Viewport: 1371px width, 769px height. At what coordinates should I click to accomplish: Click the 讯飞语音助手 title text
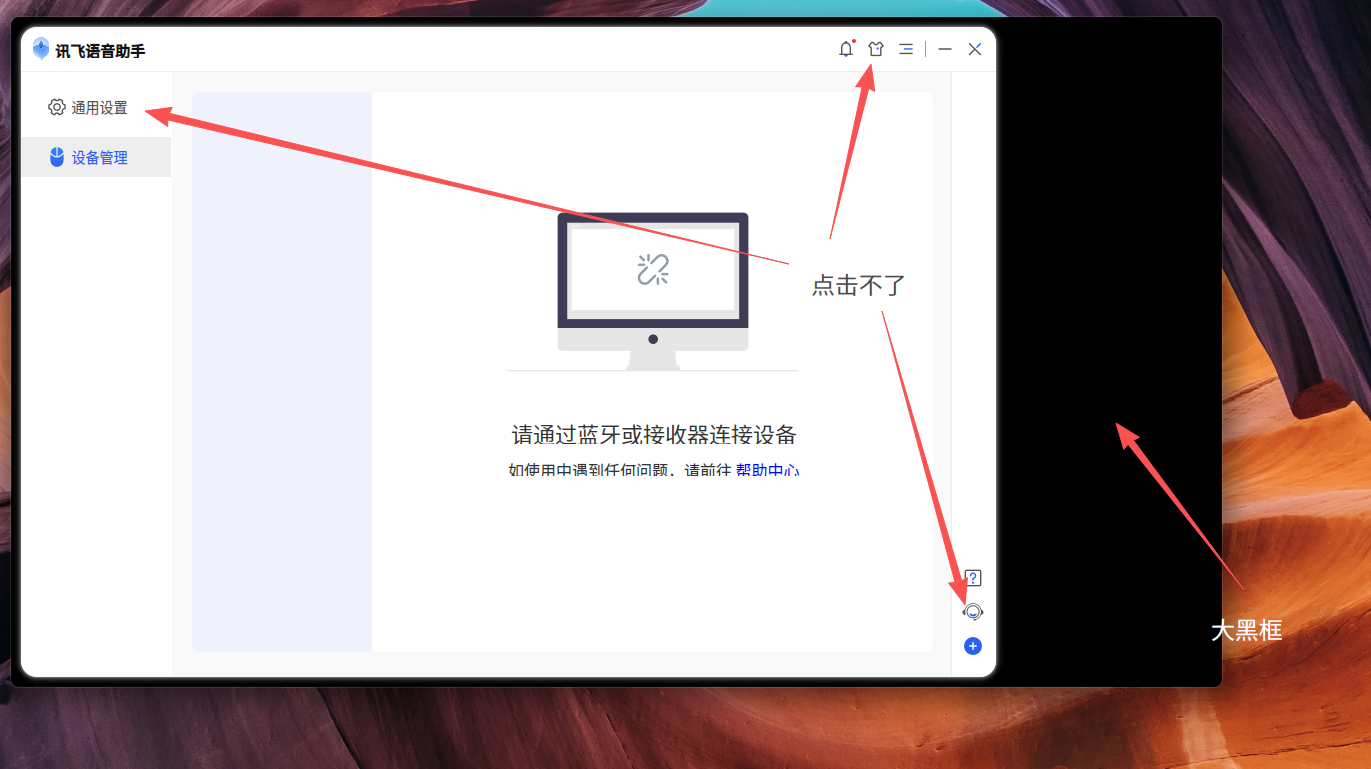coord(100,50)
